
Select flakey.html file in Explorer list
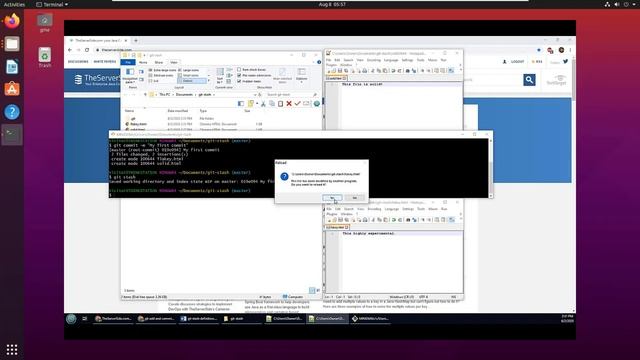[138, 124]
